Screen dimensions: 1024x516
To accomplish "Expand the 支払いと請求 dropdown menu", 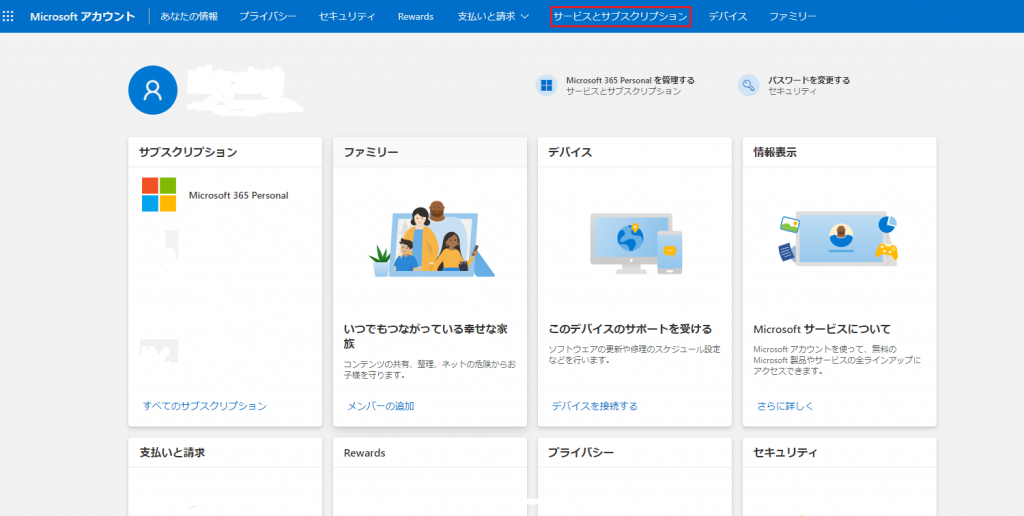I will [493, 16].
